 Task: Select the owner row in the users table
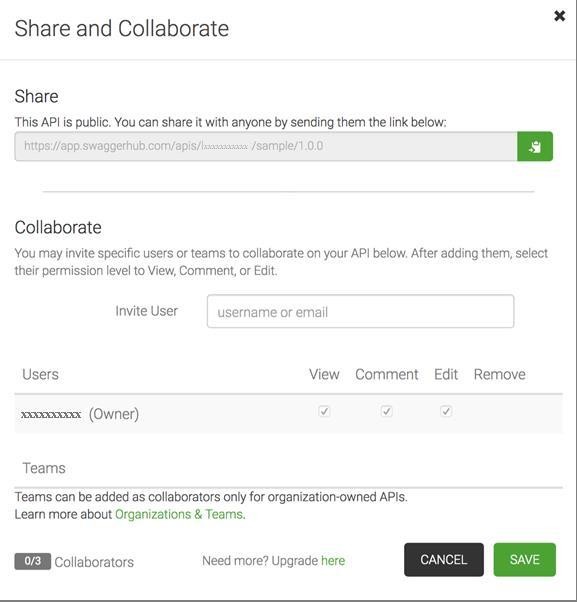288,414
